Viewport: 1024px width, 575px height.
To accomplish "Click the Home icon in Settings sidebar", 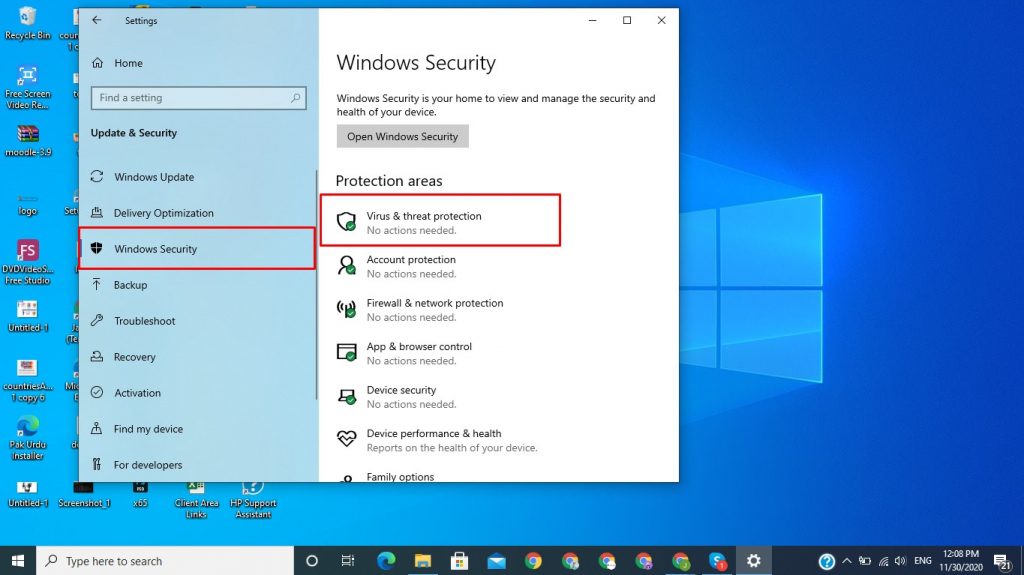I will (97, 63).
